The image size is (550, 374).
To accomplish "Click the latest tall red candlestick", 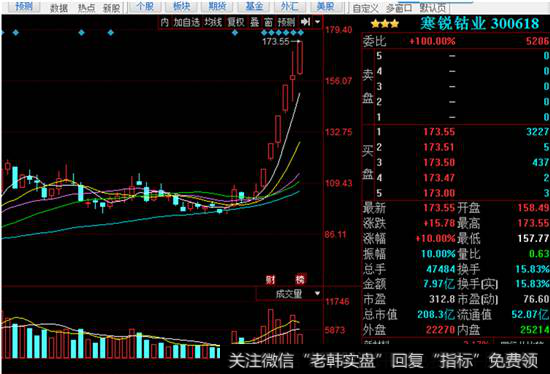I will point(300,58).
